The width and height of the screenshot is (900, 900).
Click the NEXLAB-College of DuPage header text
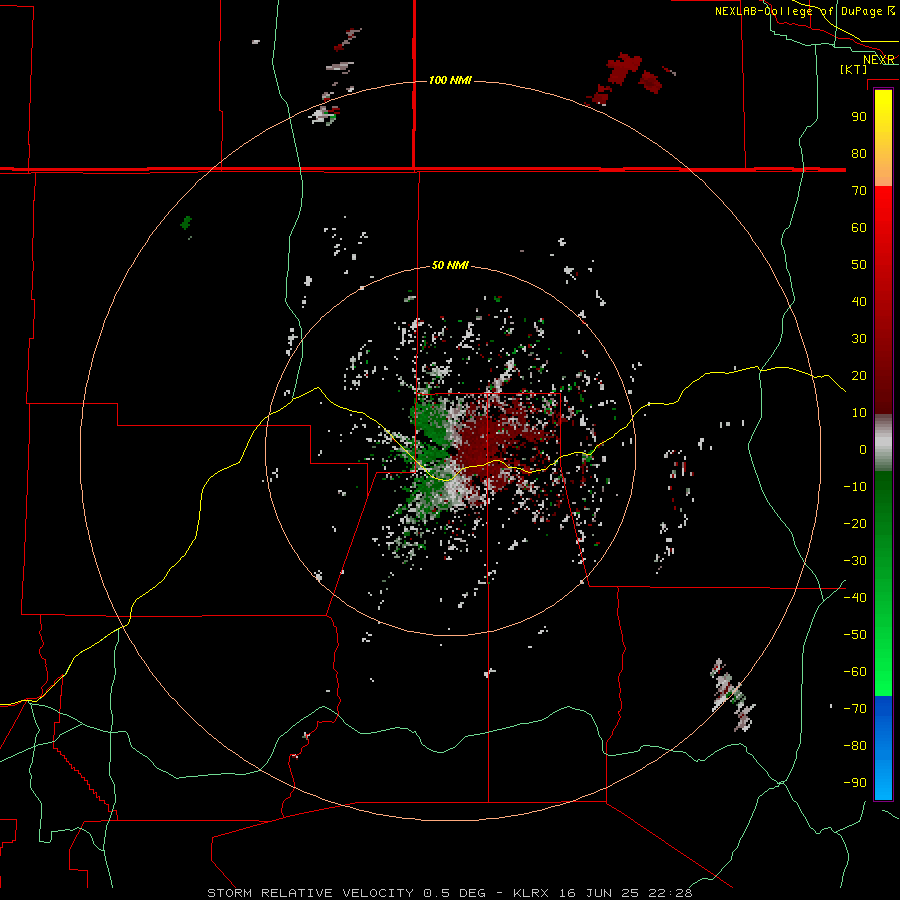[x=798, y=11]
